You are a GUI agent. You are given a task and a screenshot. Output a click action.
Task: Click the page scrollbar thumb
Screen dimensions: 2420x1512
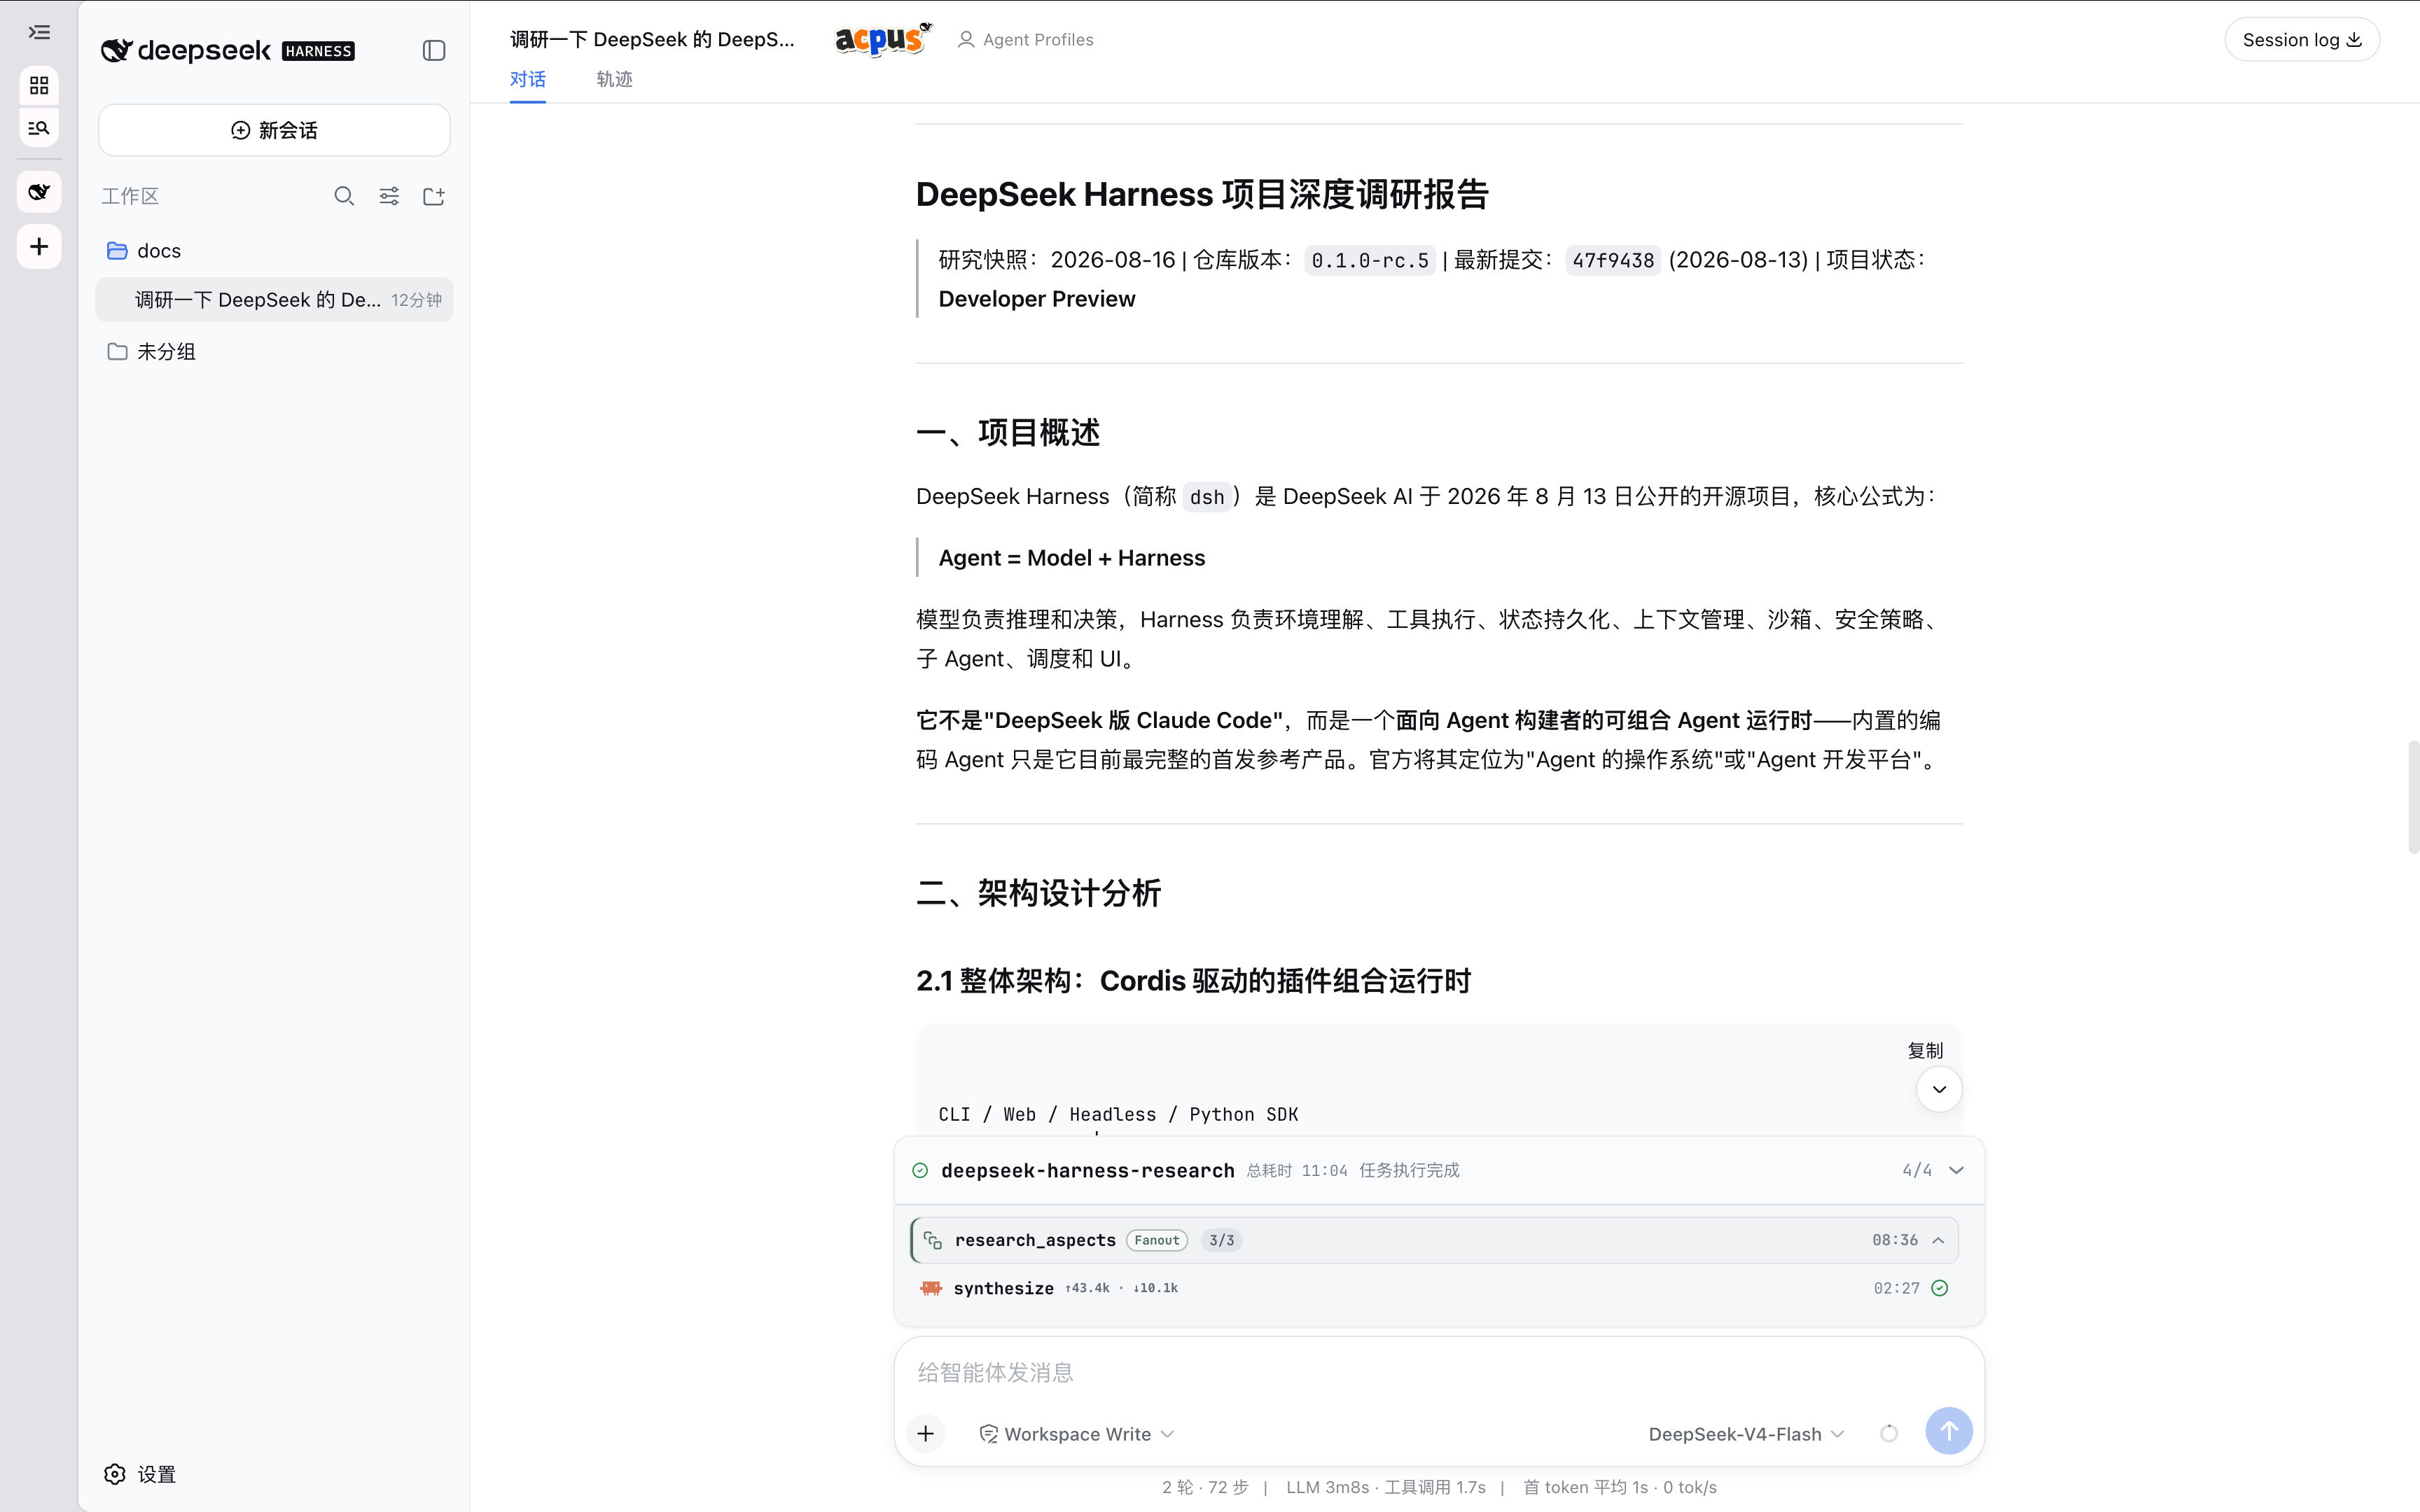[x=2413, y=797]
